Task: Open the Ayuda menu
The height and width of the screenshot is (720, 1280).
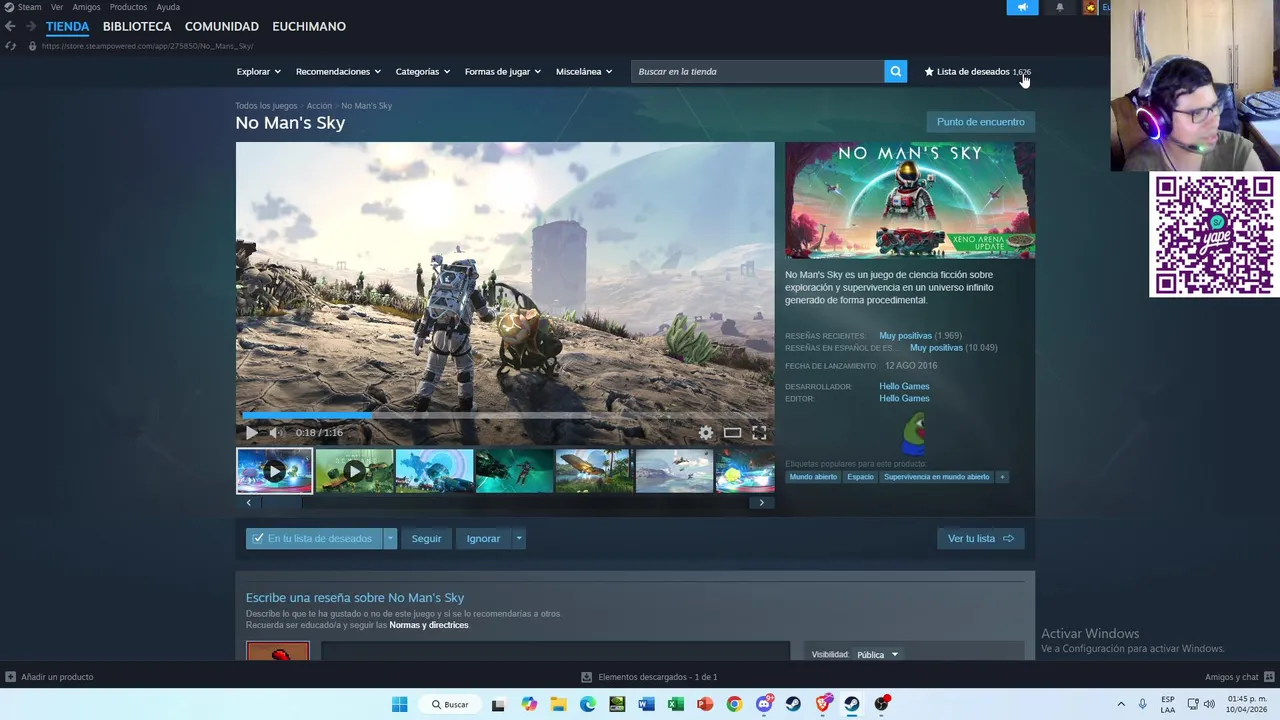Action: tap(168, 7)
